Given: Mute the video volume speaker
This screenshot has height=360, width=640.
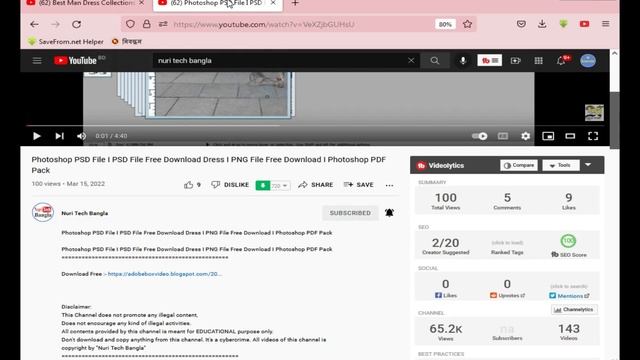Looking at the screenshot, I should point(82,136).
